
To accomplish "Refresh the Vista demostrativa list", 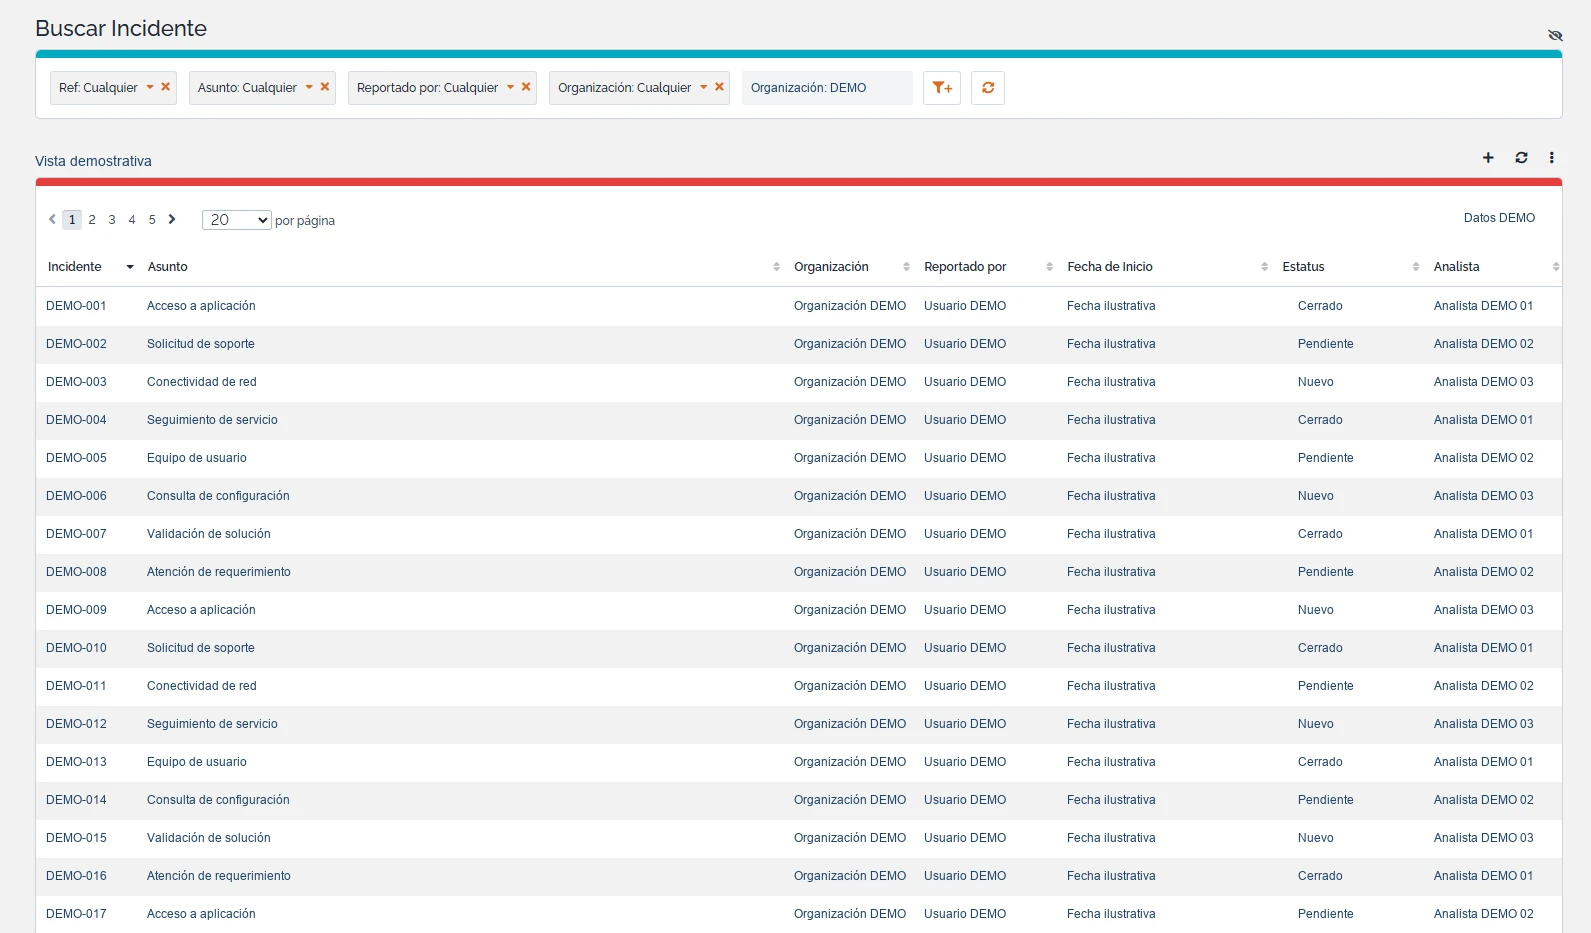I will (x=1521, y=158).
